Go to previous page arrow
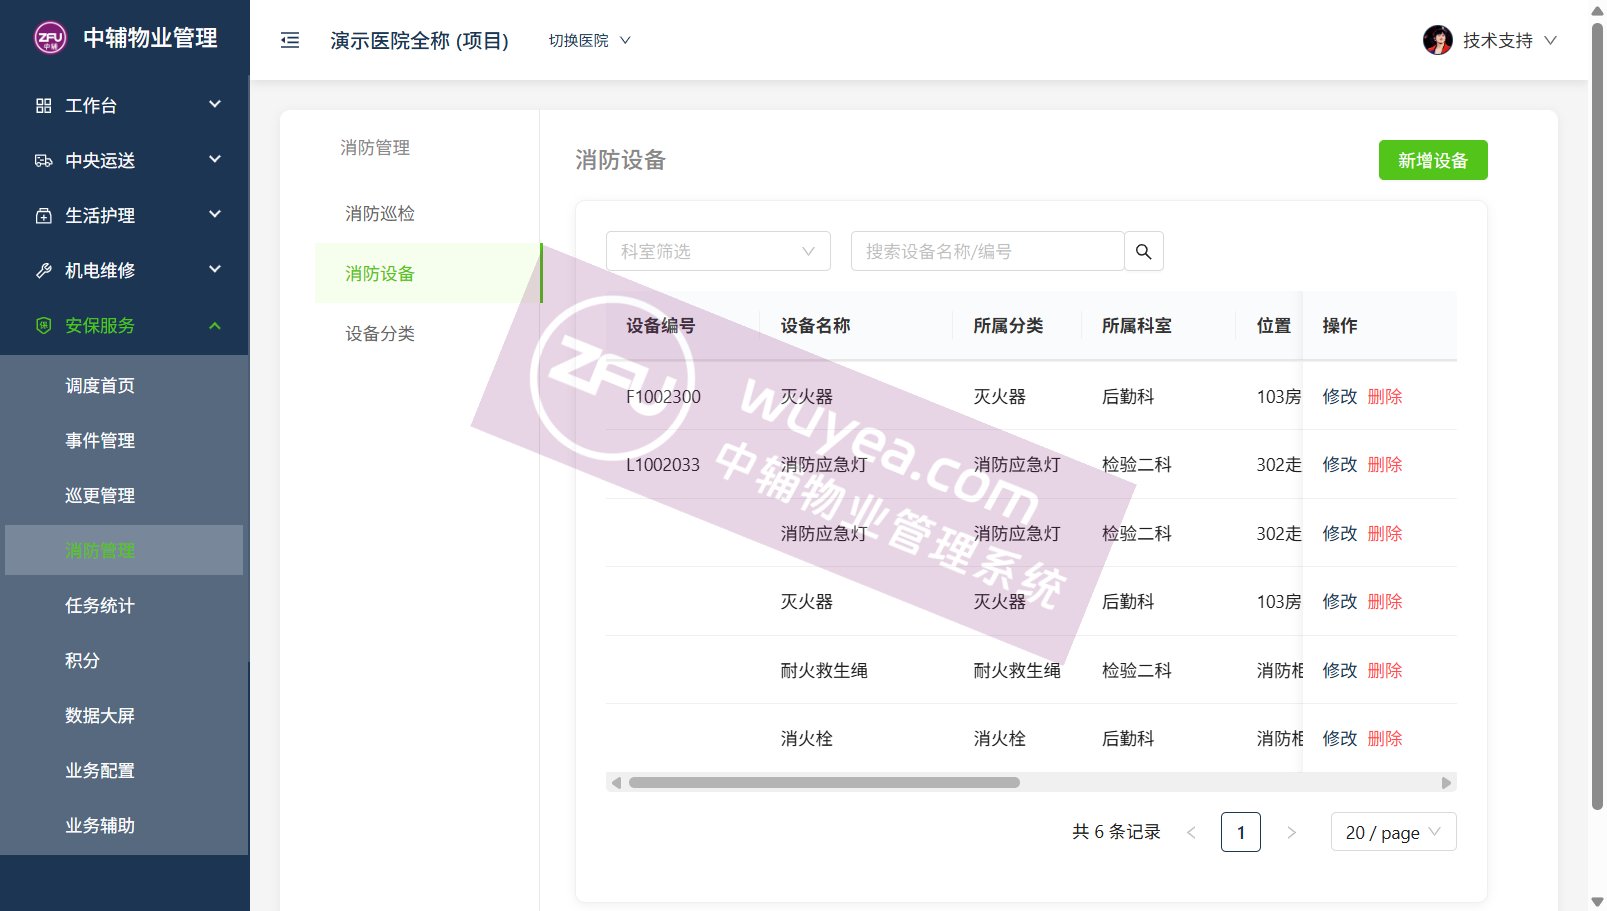The height and width of the screenshot is (911, 1607). tap(1191, 832)
